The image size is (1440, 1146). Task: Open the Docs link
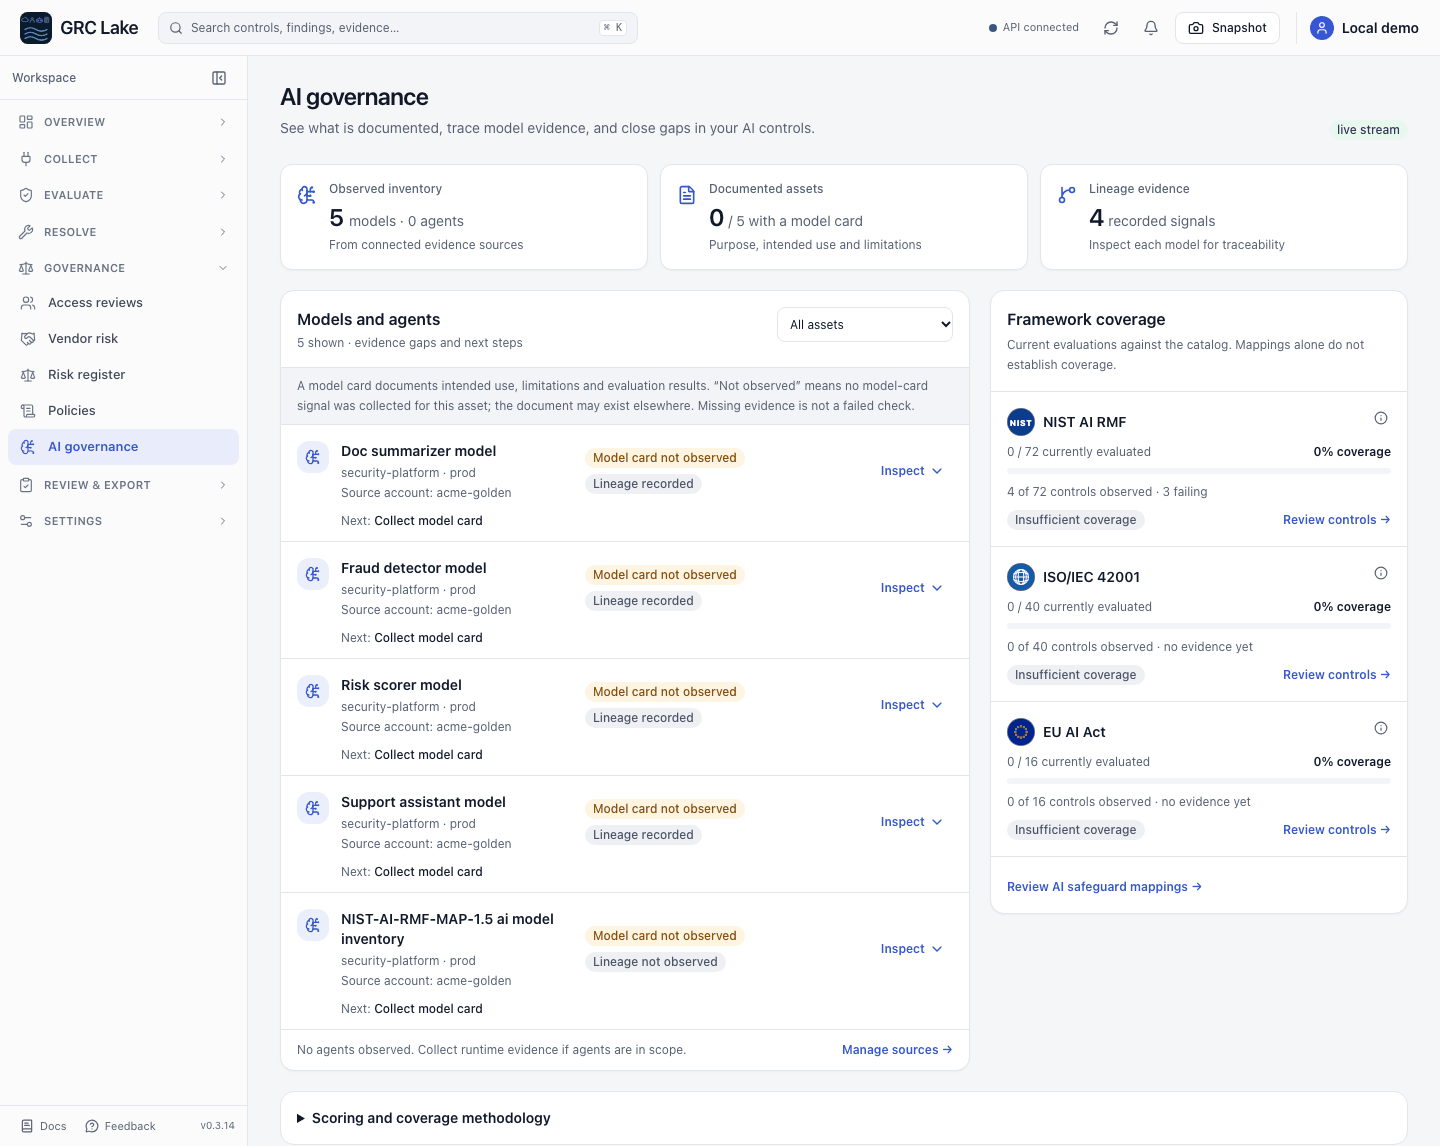click(x=44, y=1126)
